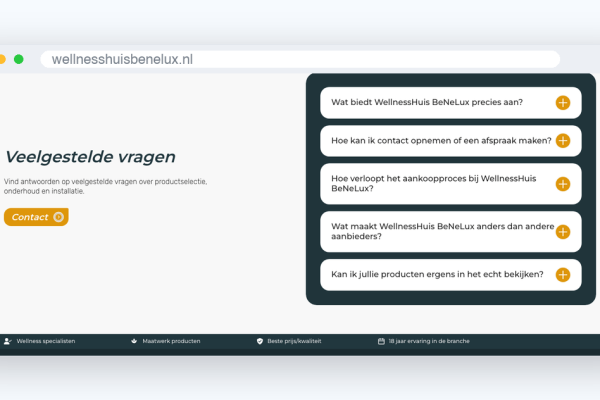Click the person icon beside Wellness specialisten
Viewport: 600px width, 400px height.
[8, 341]
